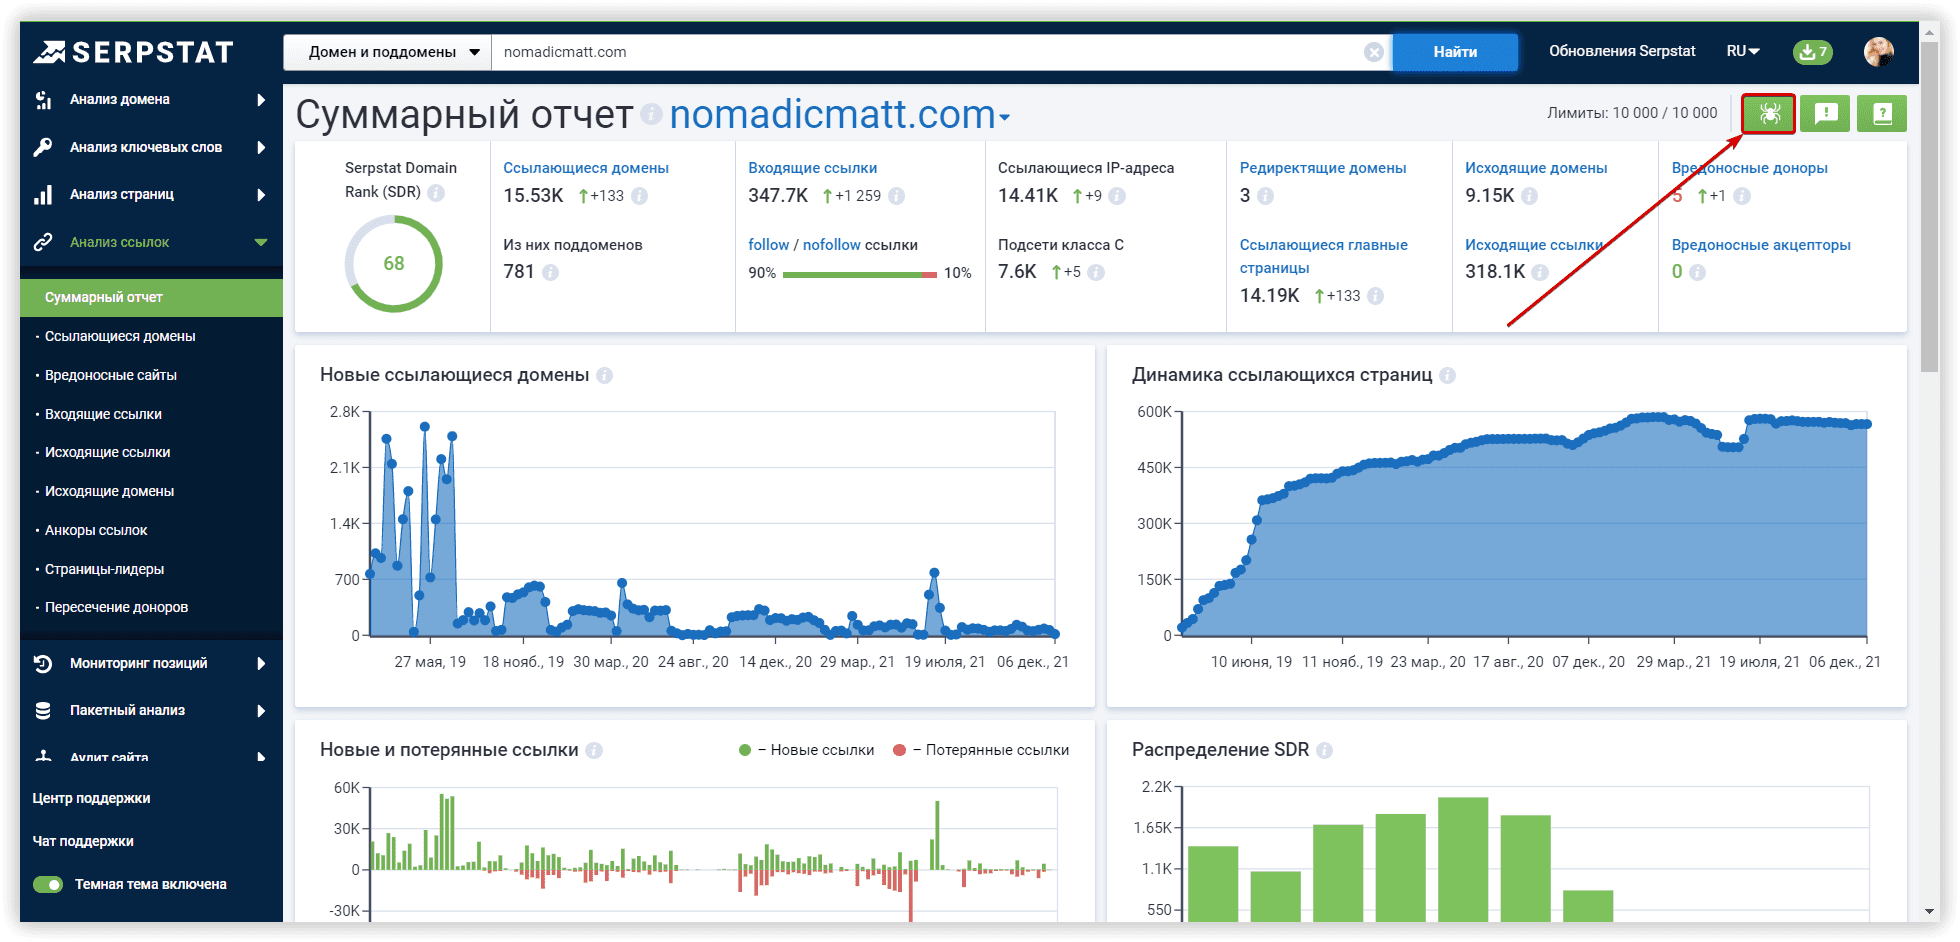This screenshot has width=1960, height=942.
Task: Expand the nomadicmatt.com domain dropdown in title
Action: click(x=1004, y=118)
